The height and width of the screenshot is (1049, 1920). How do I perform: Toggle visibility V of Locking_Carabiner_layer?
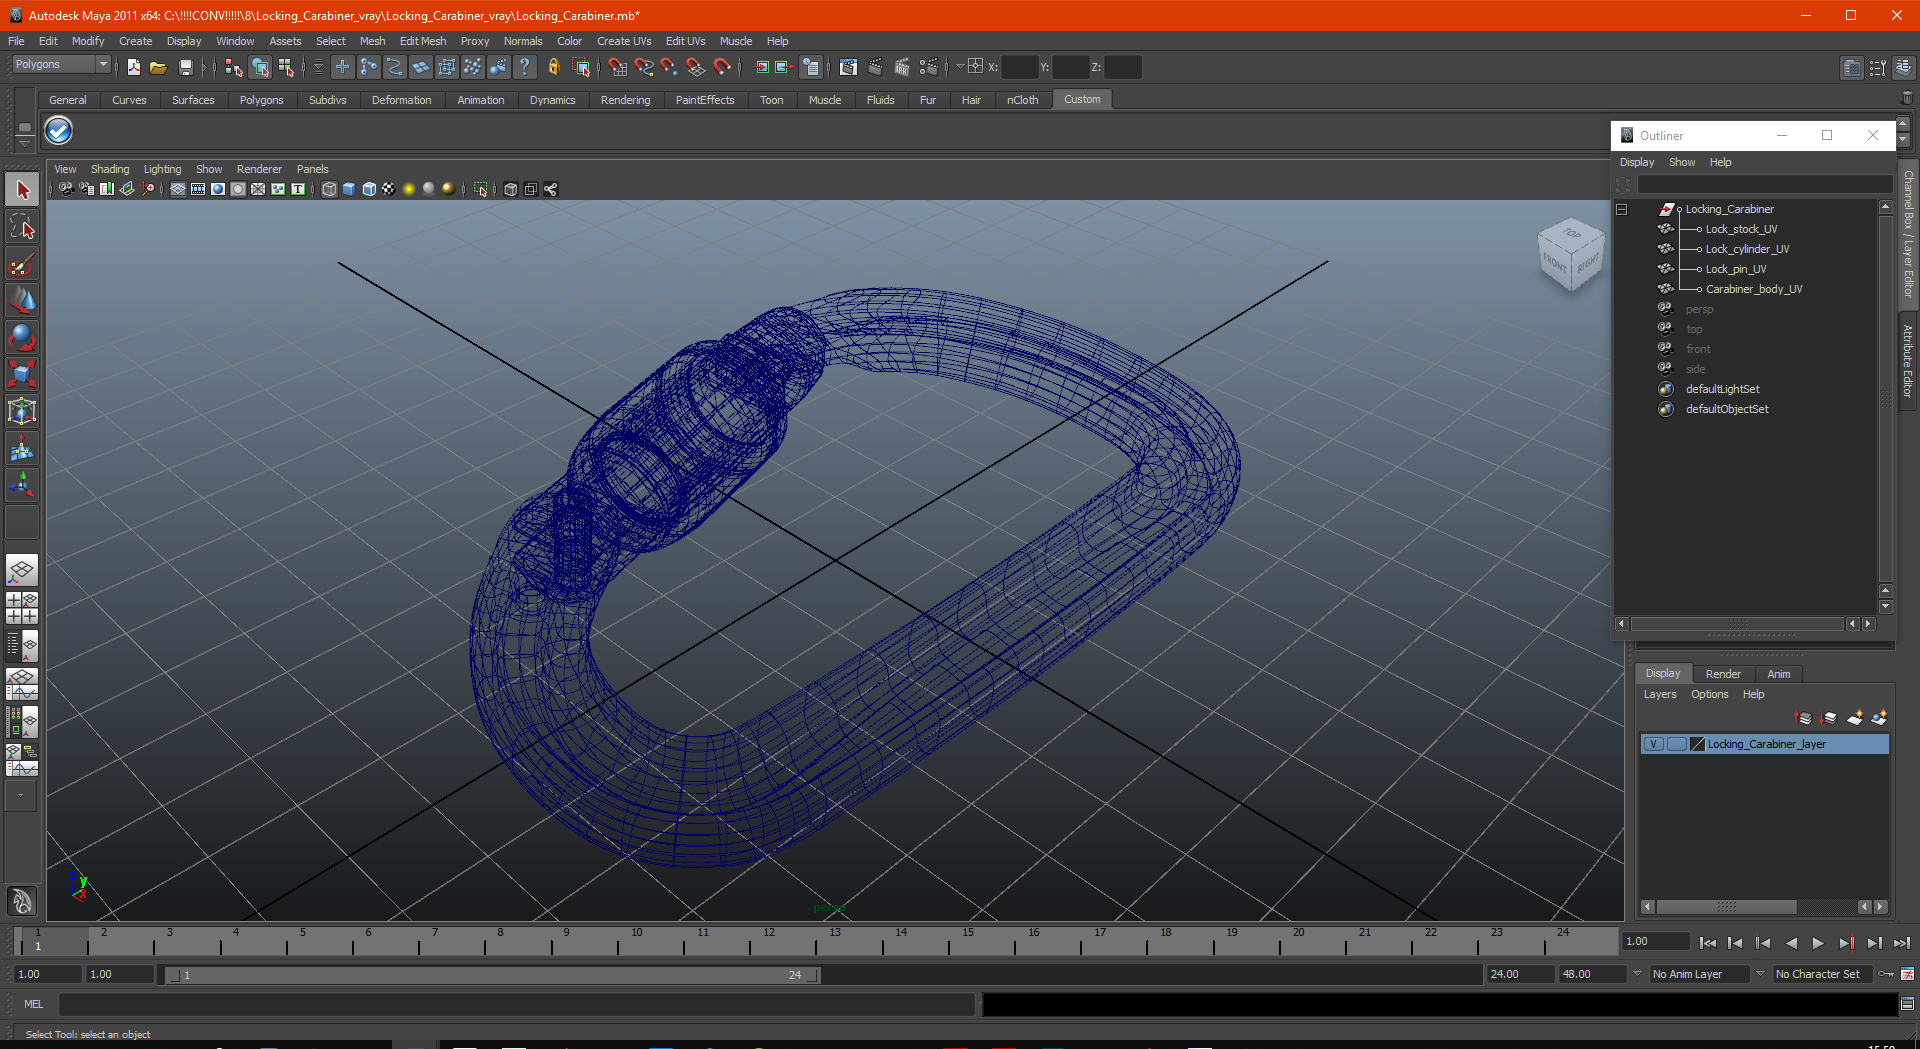click(x=1654, y=744)
